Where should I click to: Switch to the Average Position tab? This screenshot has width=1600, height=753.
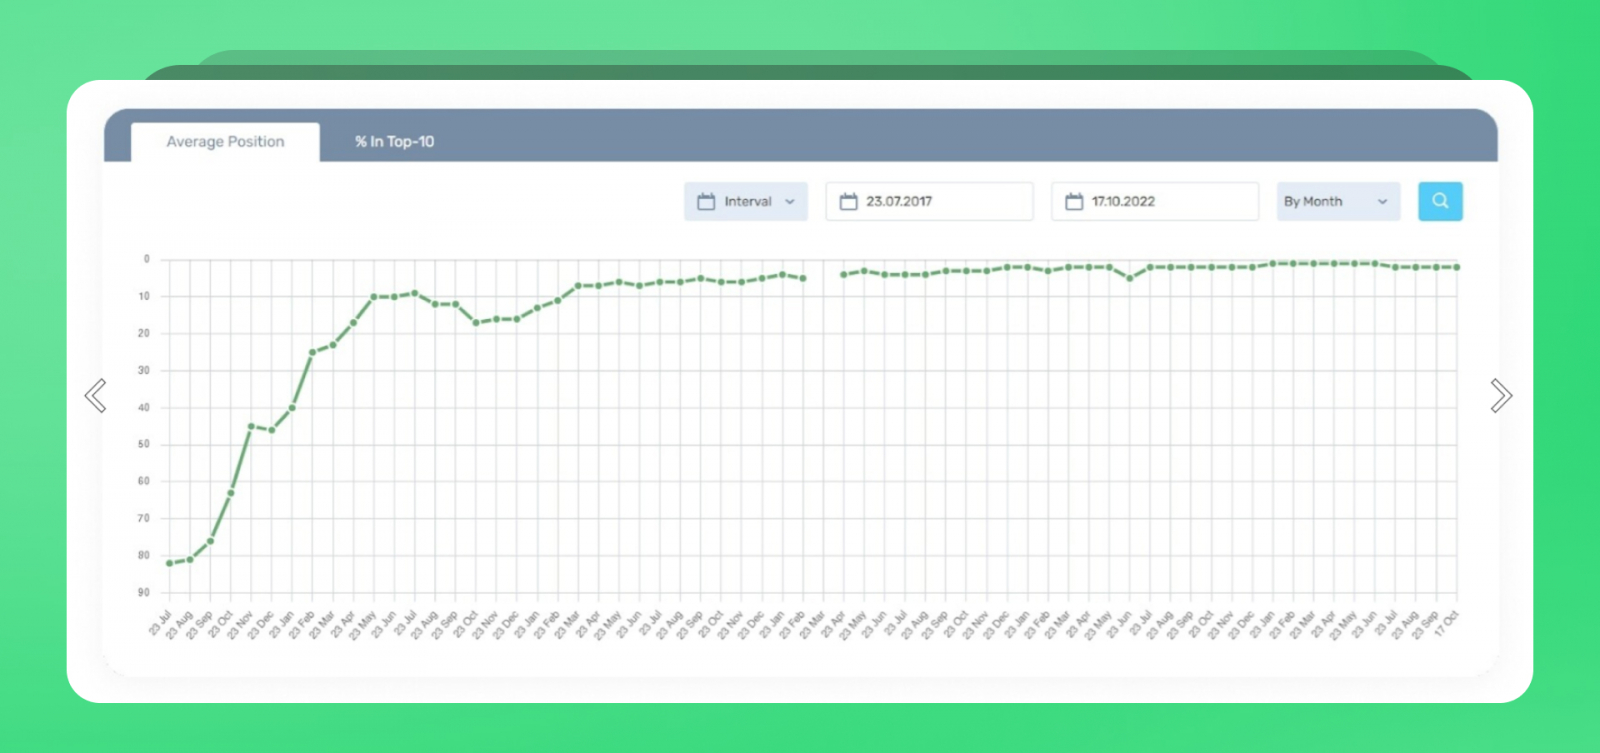(225, 142)
